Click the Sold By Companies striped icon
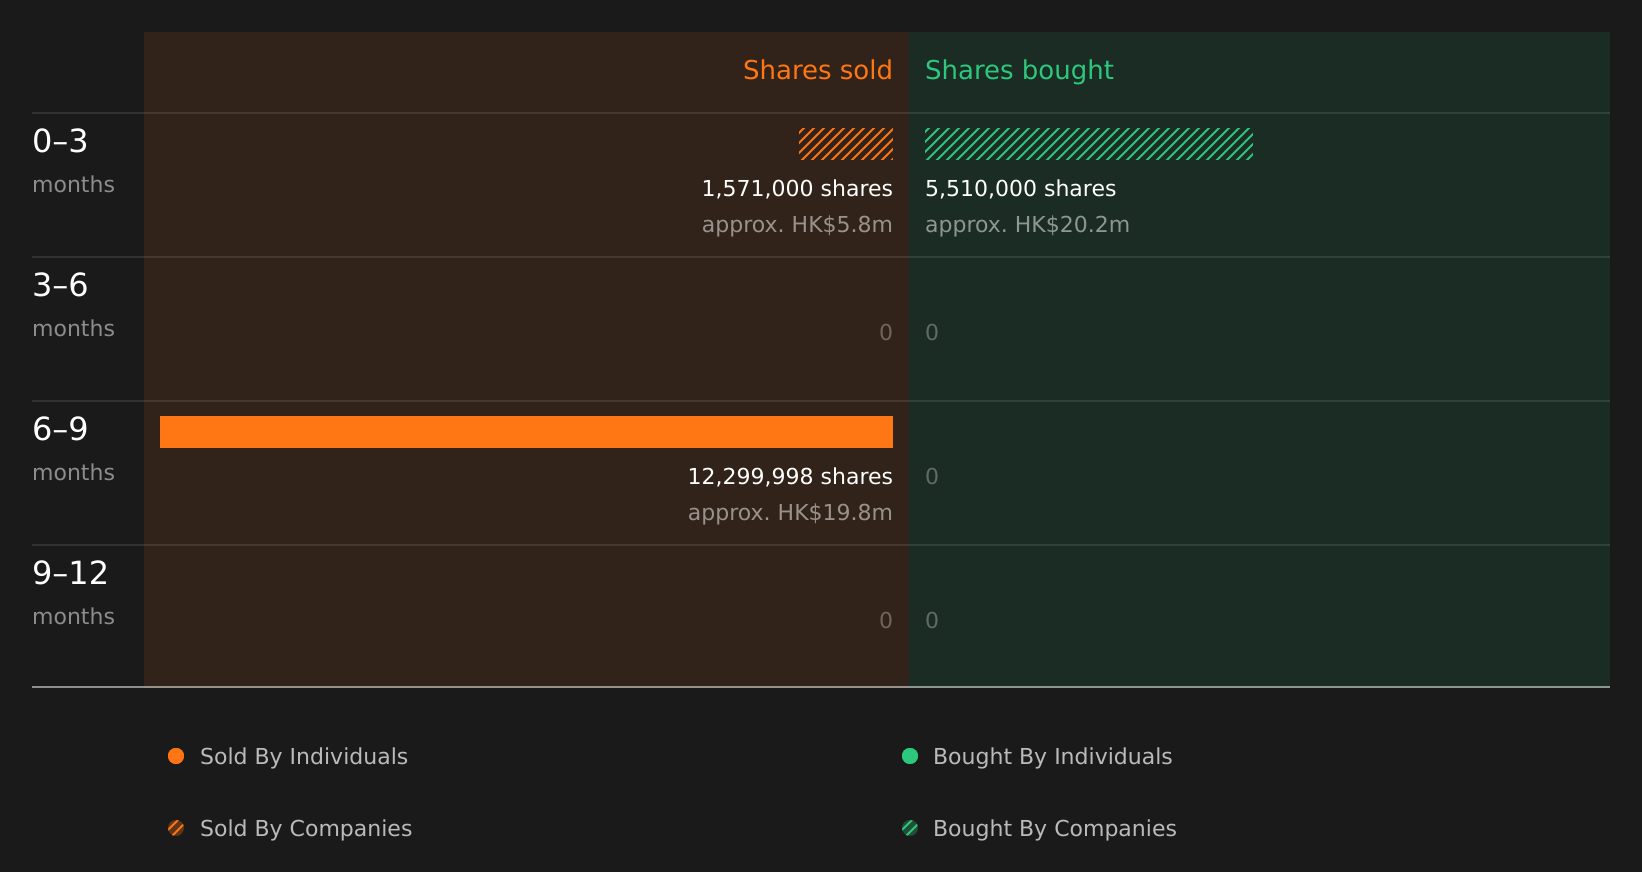The height and width of the screenshot is (872, 1642). coord(176,828)
